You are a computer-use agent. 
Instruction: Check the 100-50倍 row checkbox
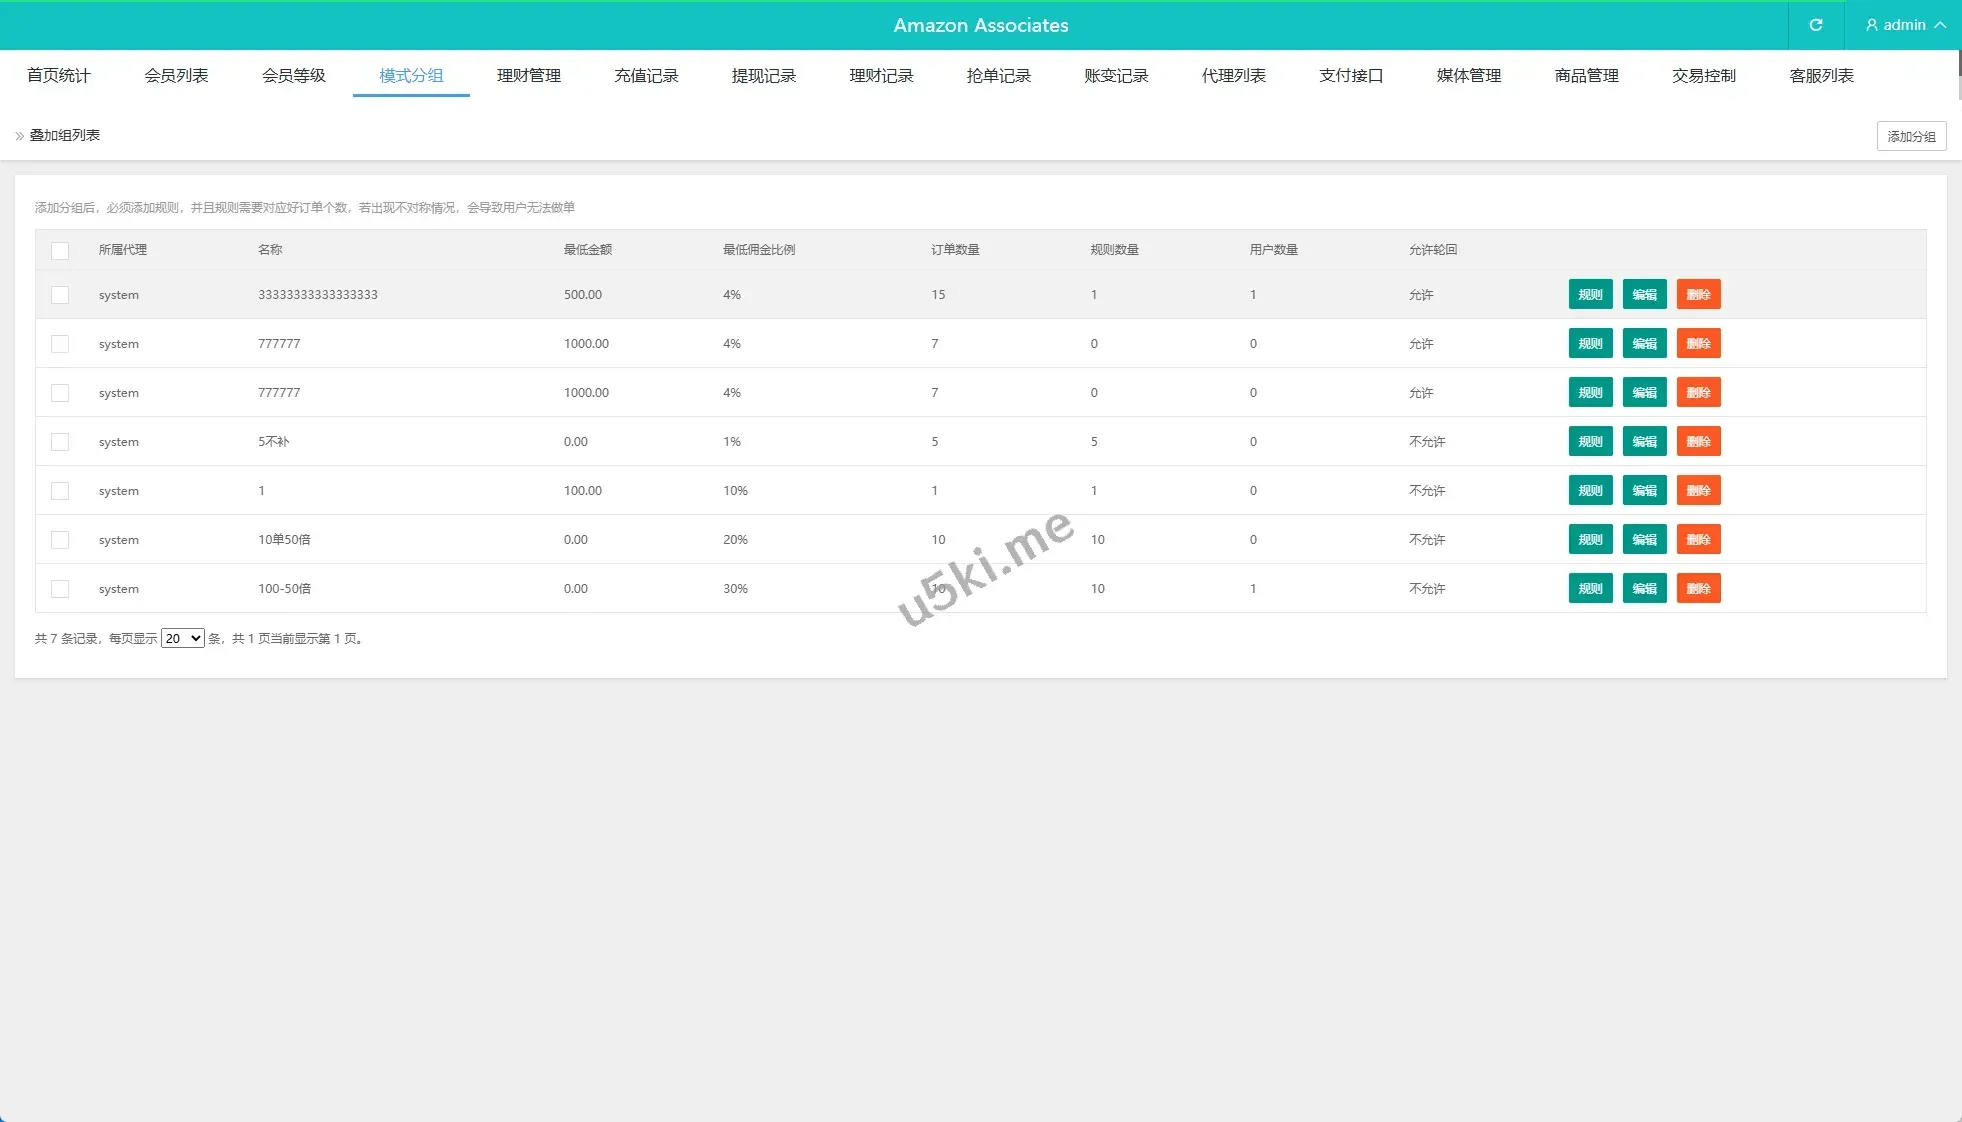point(60,589)
